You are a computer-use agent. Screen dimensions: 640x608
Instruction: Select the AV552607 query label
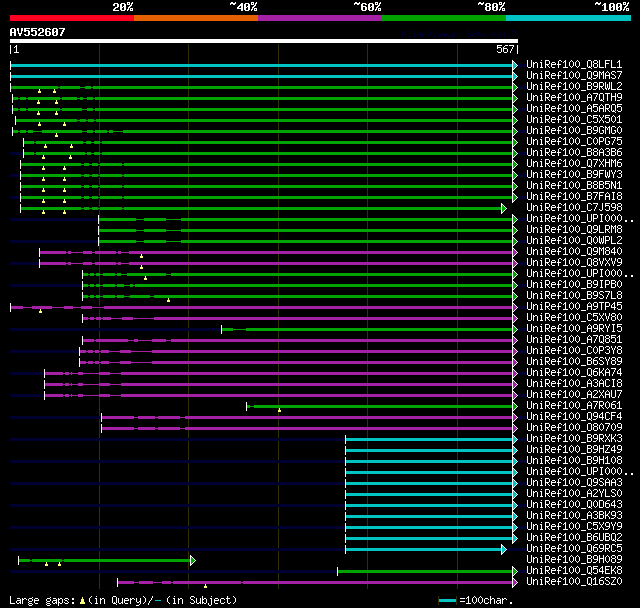click(38, 32)
